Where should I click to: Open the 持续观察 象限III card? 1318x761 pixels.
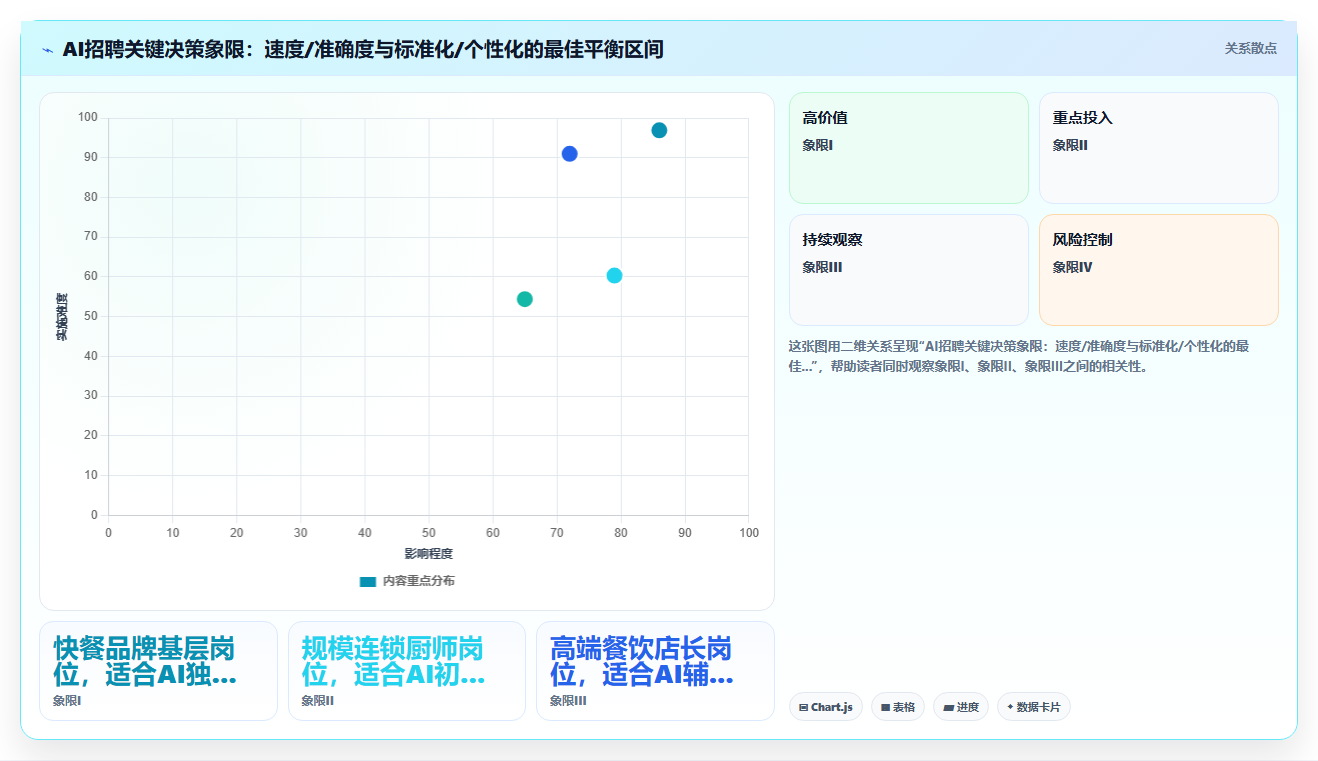point(909,270)
